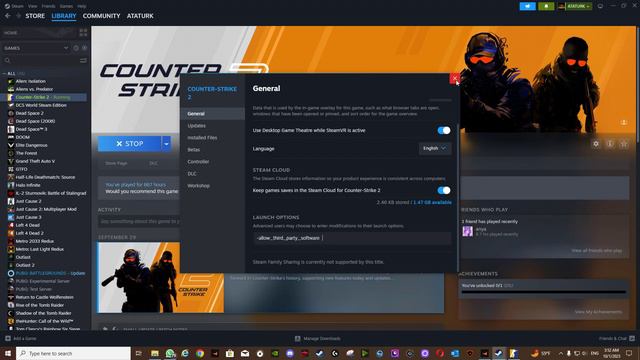This screenshot has height=360, width=640.
Task: Click the library search field
Action: tap(41, 60)
